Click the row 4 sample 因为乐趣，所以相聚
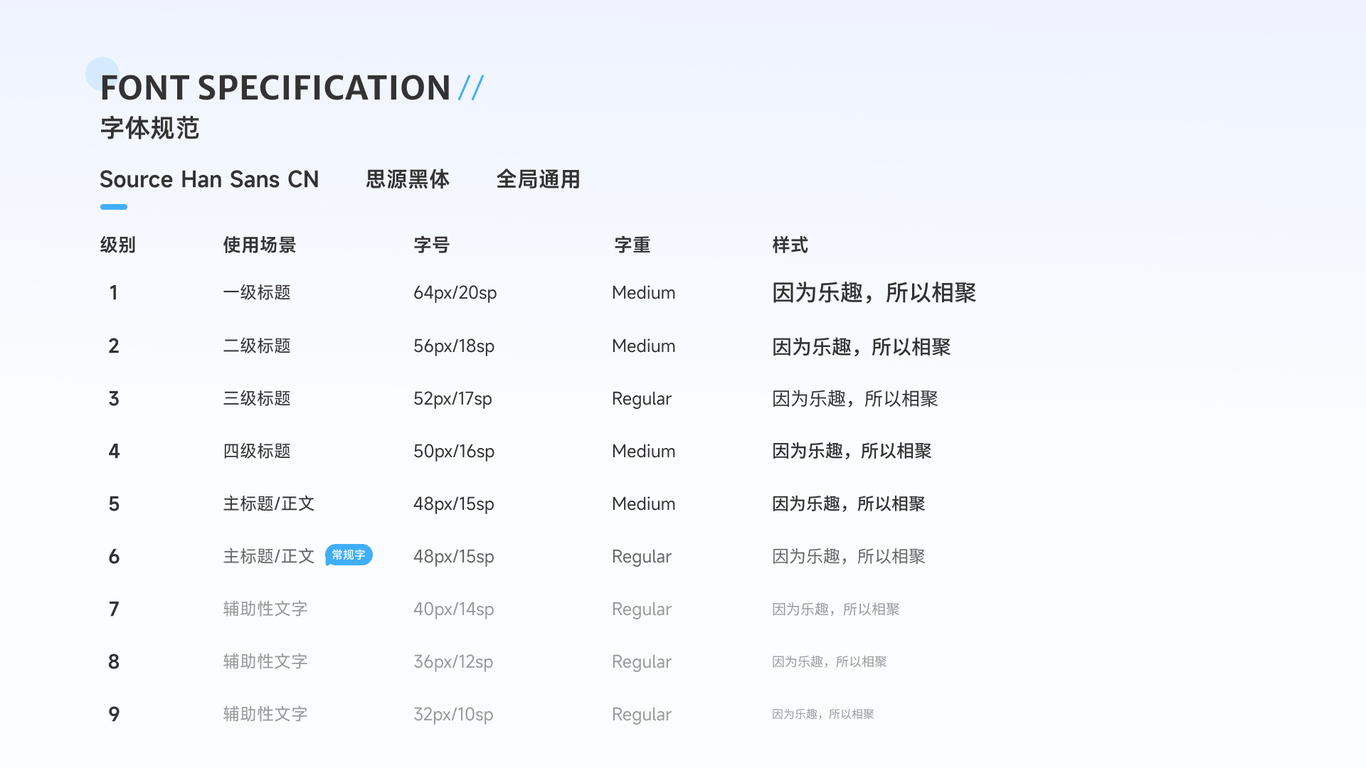 pos(852,451)
